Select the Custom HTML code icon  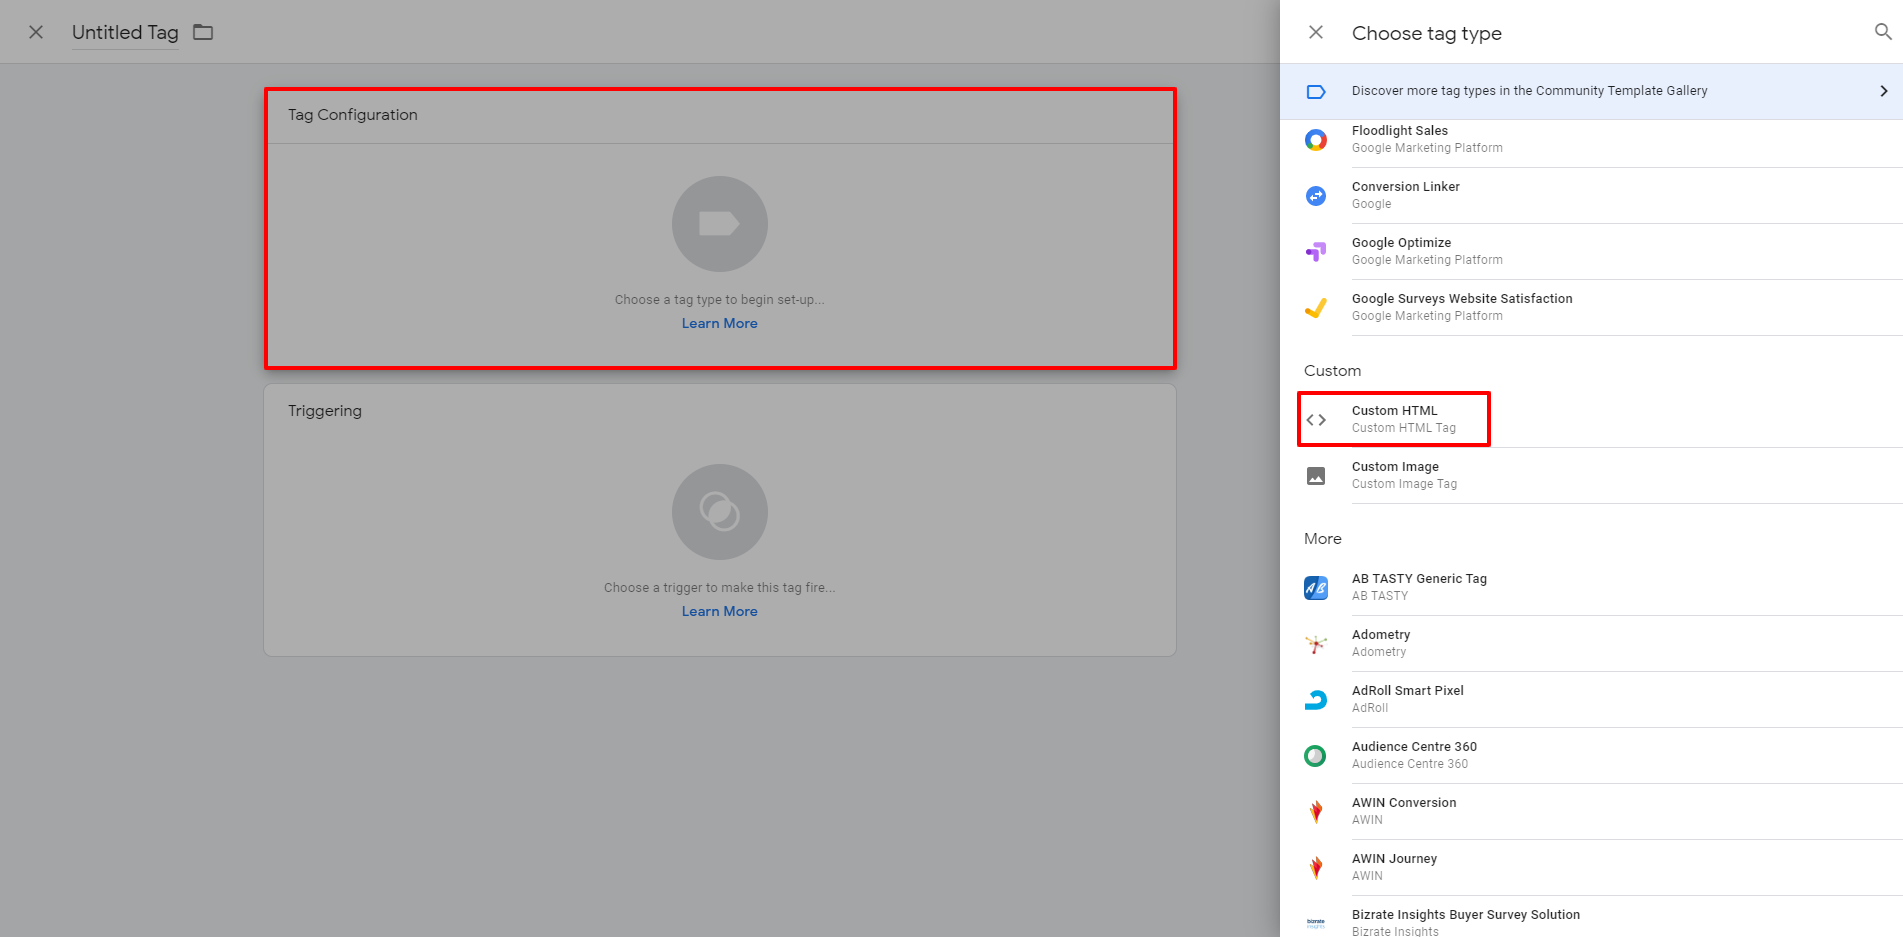1315,419
